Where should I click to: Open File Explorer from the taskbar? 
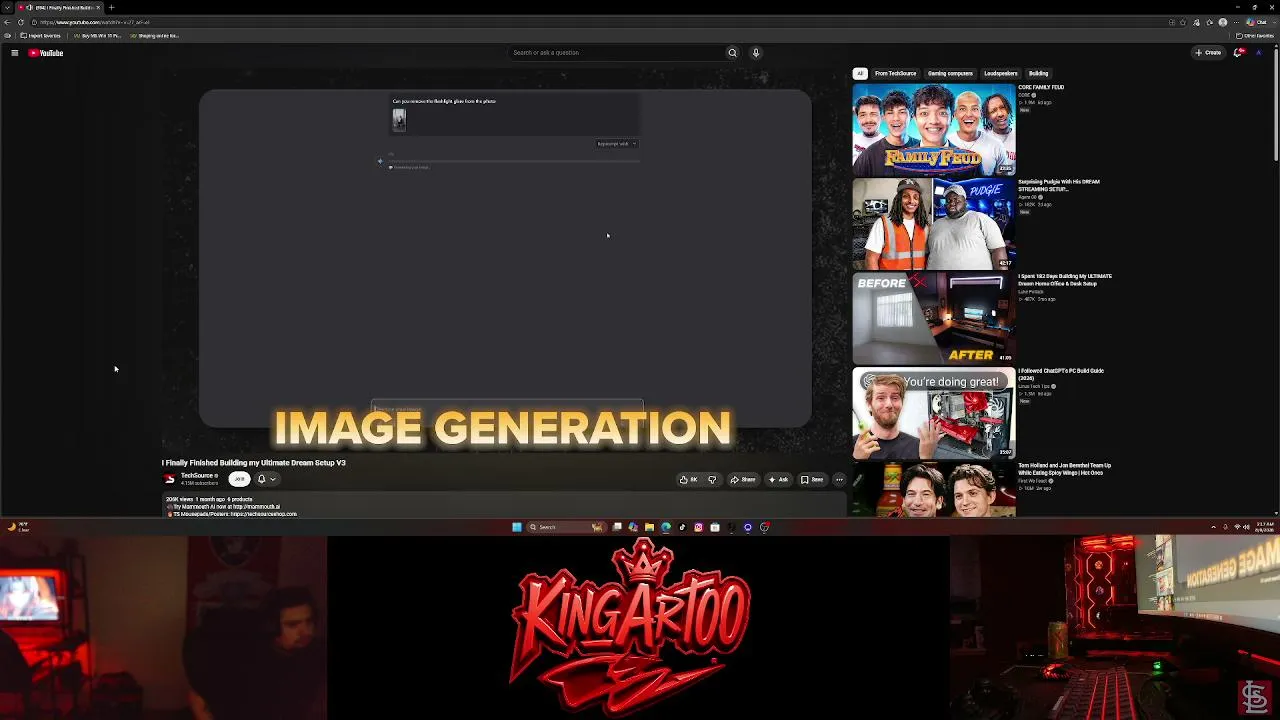(649, 527)
